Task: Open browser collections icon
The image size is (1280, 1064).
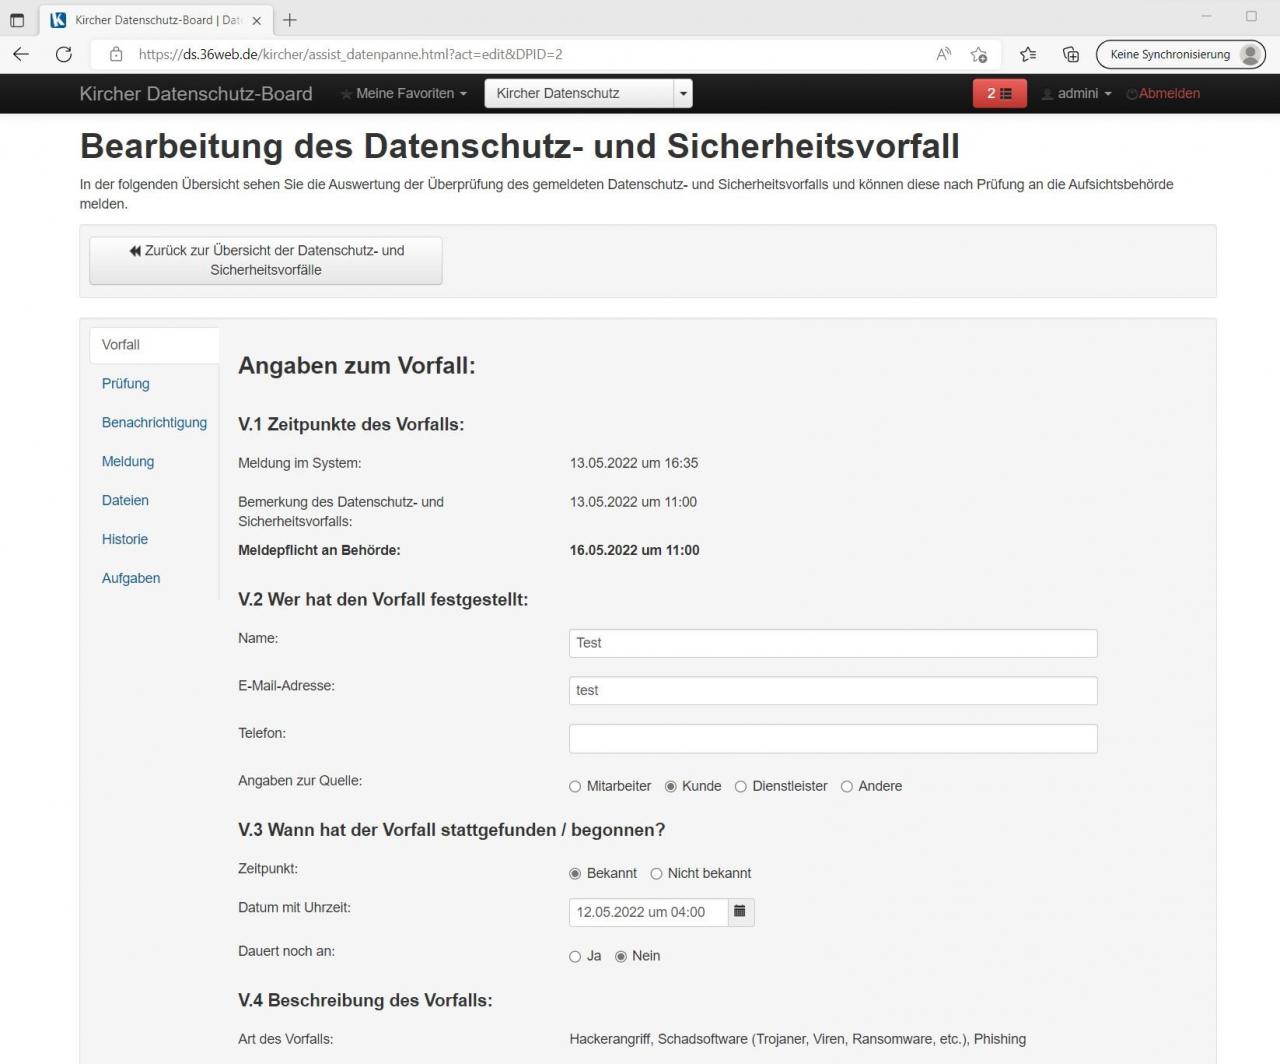Action: (x=1070, y=54)
